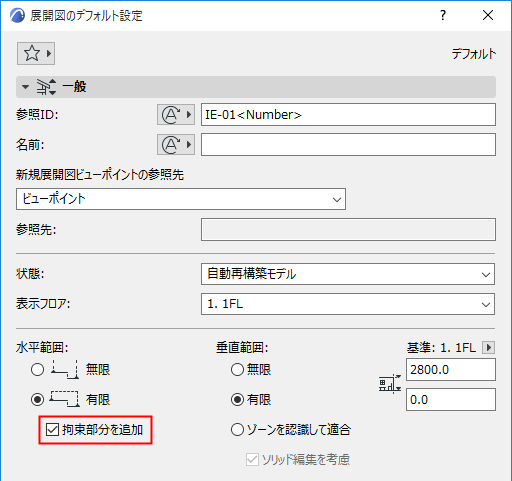Open the 表示フロア dropdown 1. 1FL
512x481 pixels.
[348, 304]
